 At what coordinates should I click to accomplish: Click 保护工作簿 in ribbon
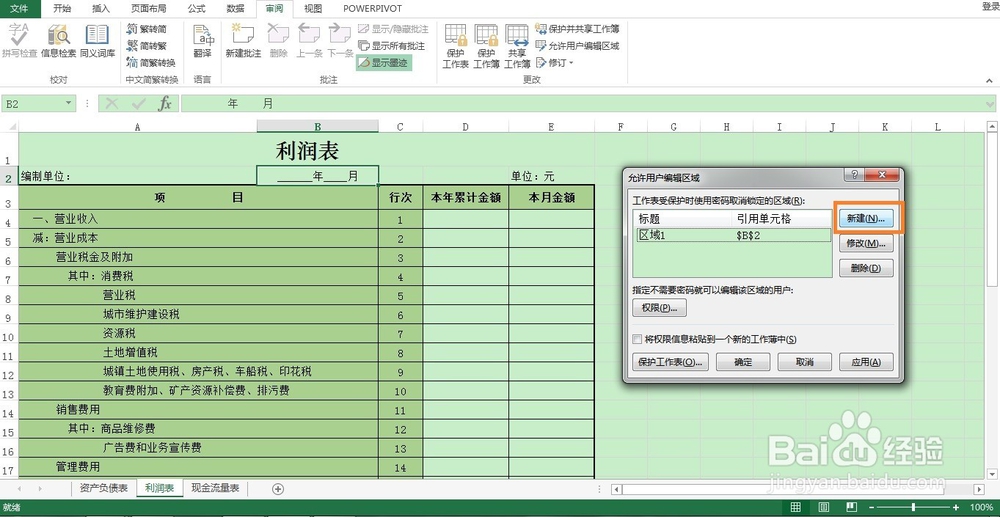486,46
